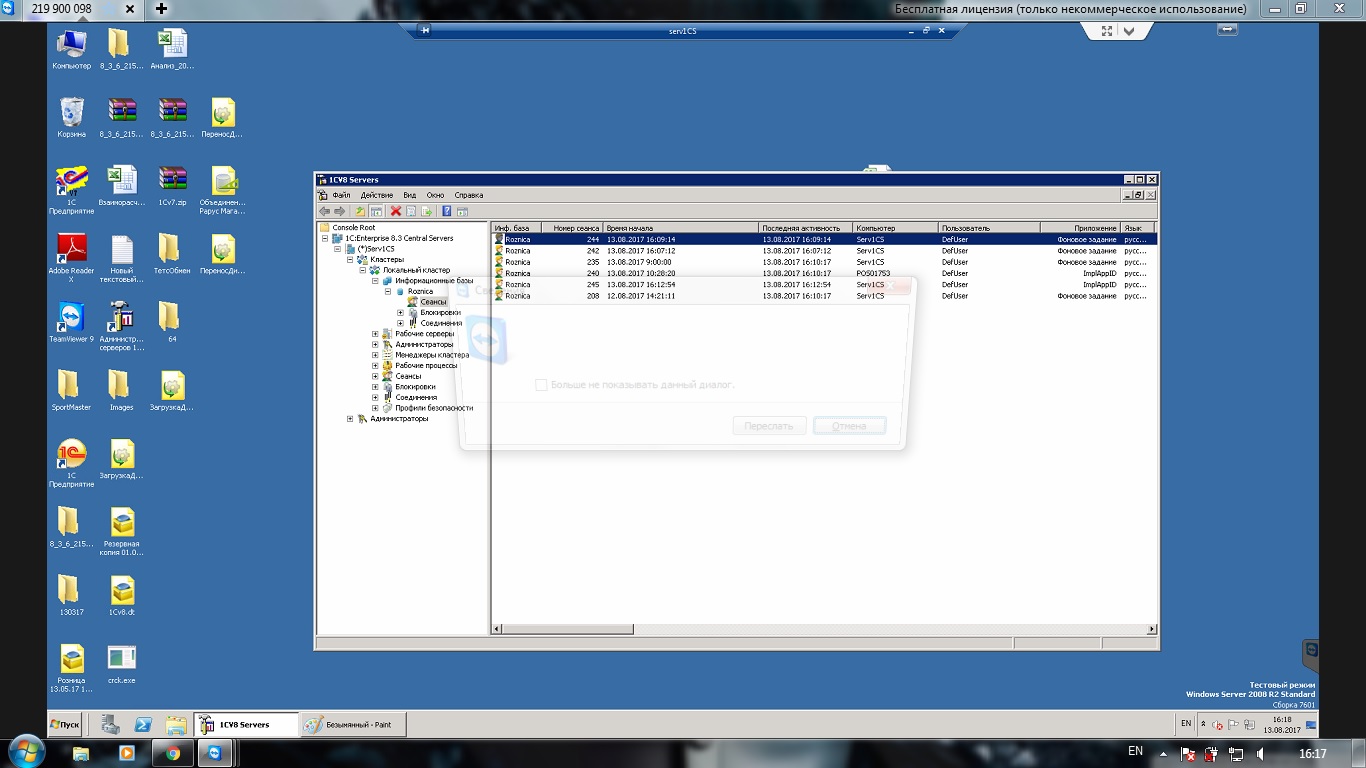Open TeamViewer 9 desktop shortcut
The height and width of the screenshot is (768, 1366).
[71, 322]
